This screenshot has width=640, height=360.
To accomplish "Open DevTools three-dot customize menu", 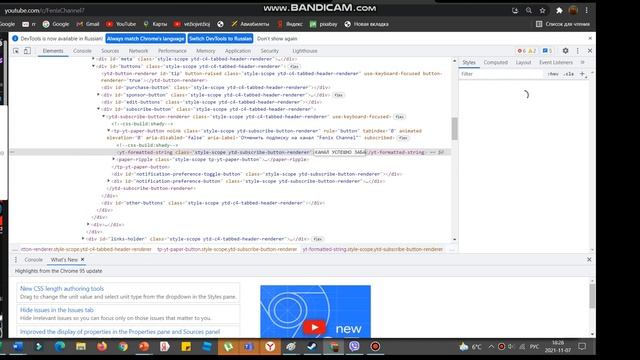I will pos(578,51).
